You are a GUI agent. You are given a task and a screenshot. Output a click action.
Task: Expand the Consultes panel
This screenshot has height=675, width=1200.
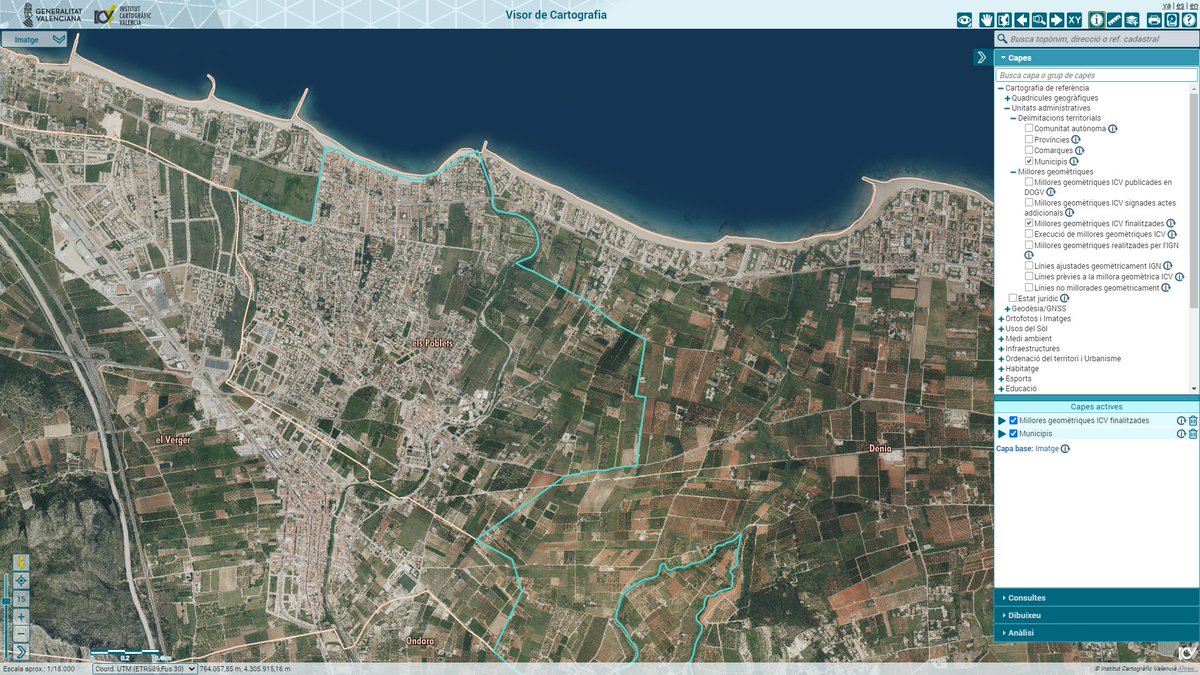click(1096, 598)
